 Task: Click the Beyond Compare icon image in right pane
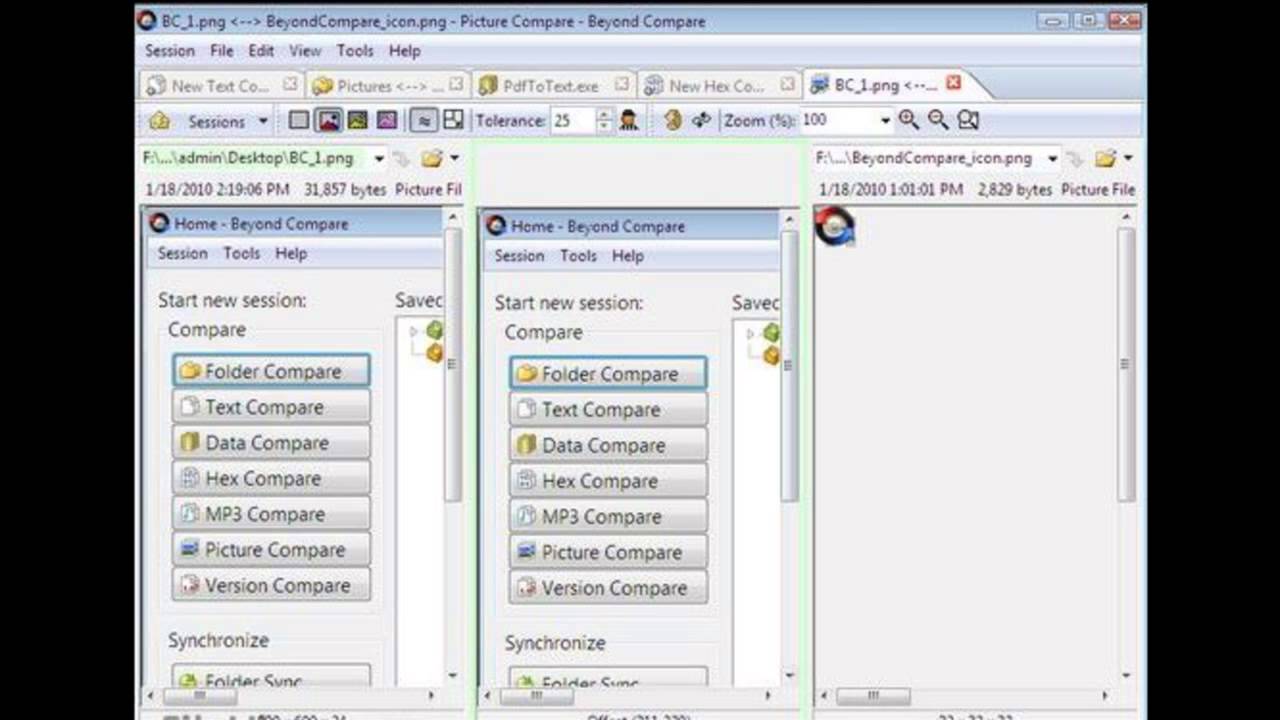tap(834, 227)
